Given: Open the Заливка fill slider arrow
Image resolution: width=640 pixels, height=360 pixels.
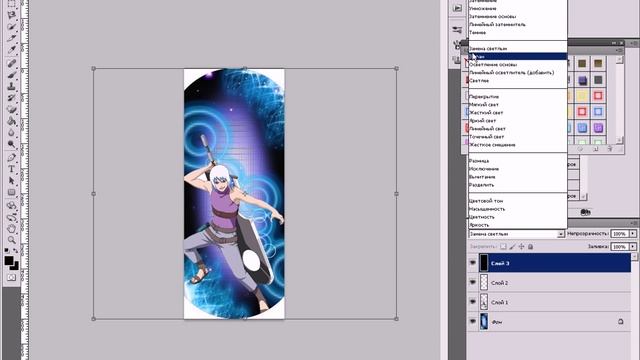Looking at the screenshot, I should pos(633,247).
